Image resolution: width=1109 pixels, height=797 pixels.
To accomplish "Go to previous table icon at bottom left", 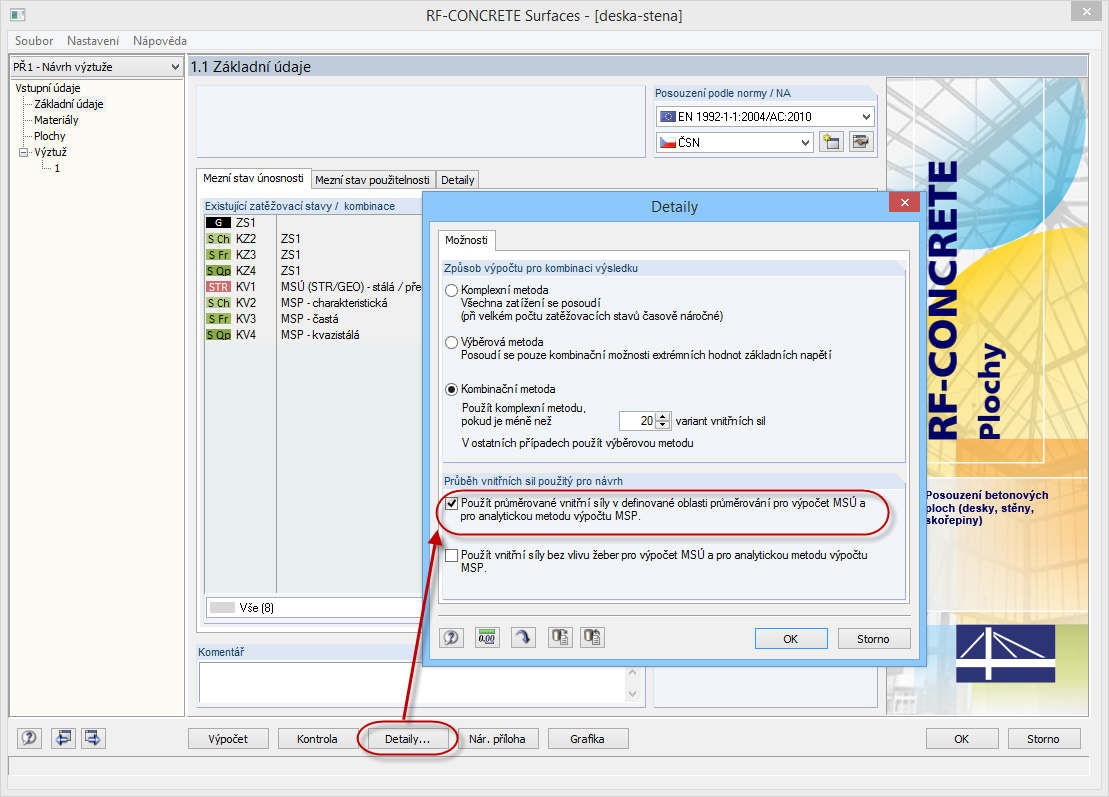I will pyautogui.click(x=62, y=738).
